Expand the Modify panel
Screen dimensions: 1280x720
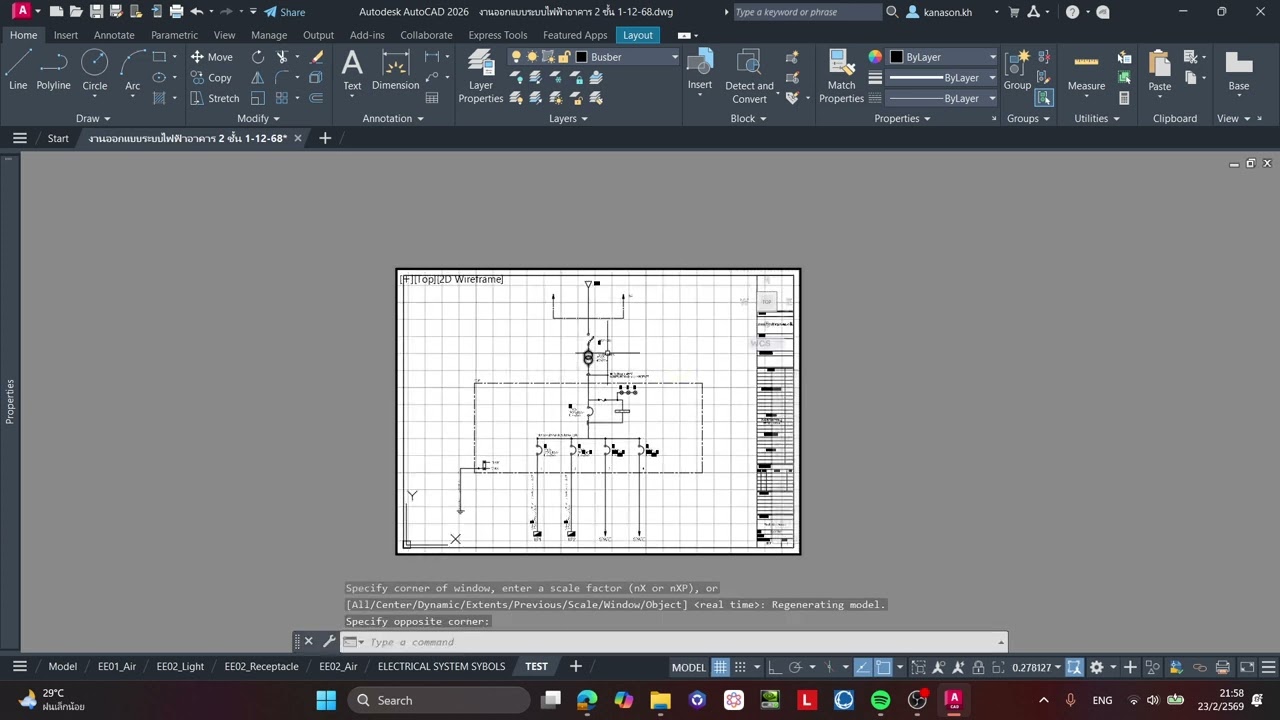click(x=258, y=118)
